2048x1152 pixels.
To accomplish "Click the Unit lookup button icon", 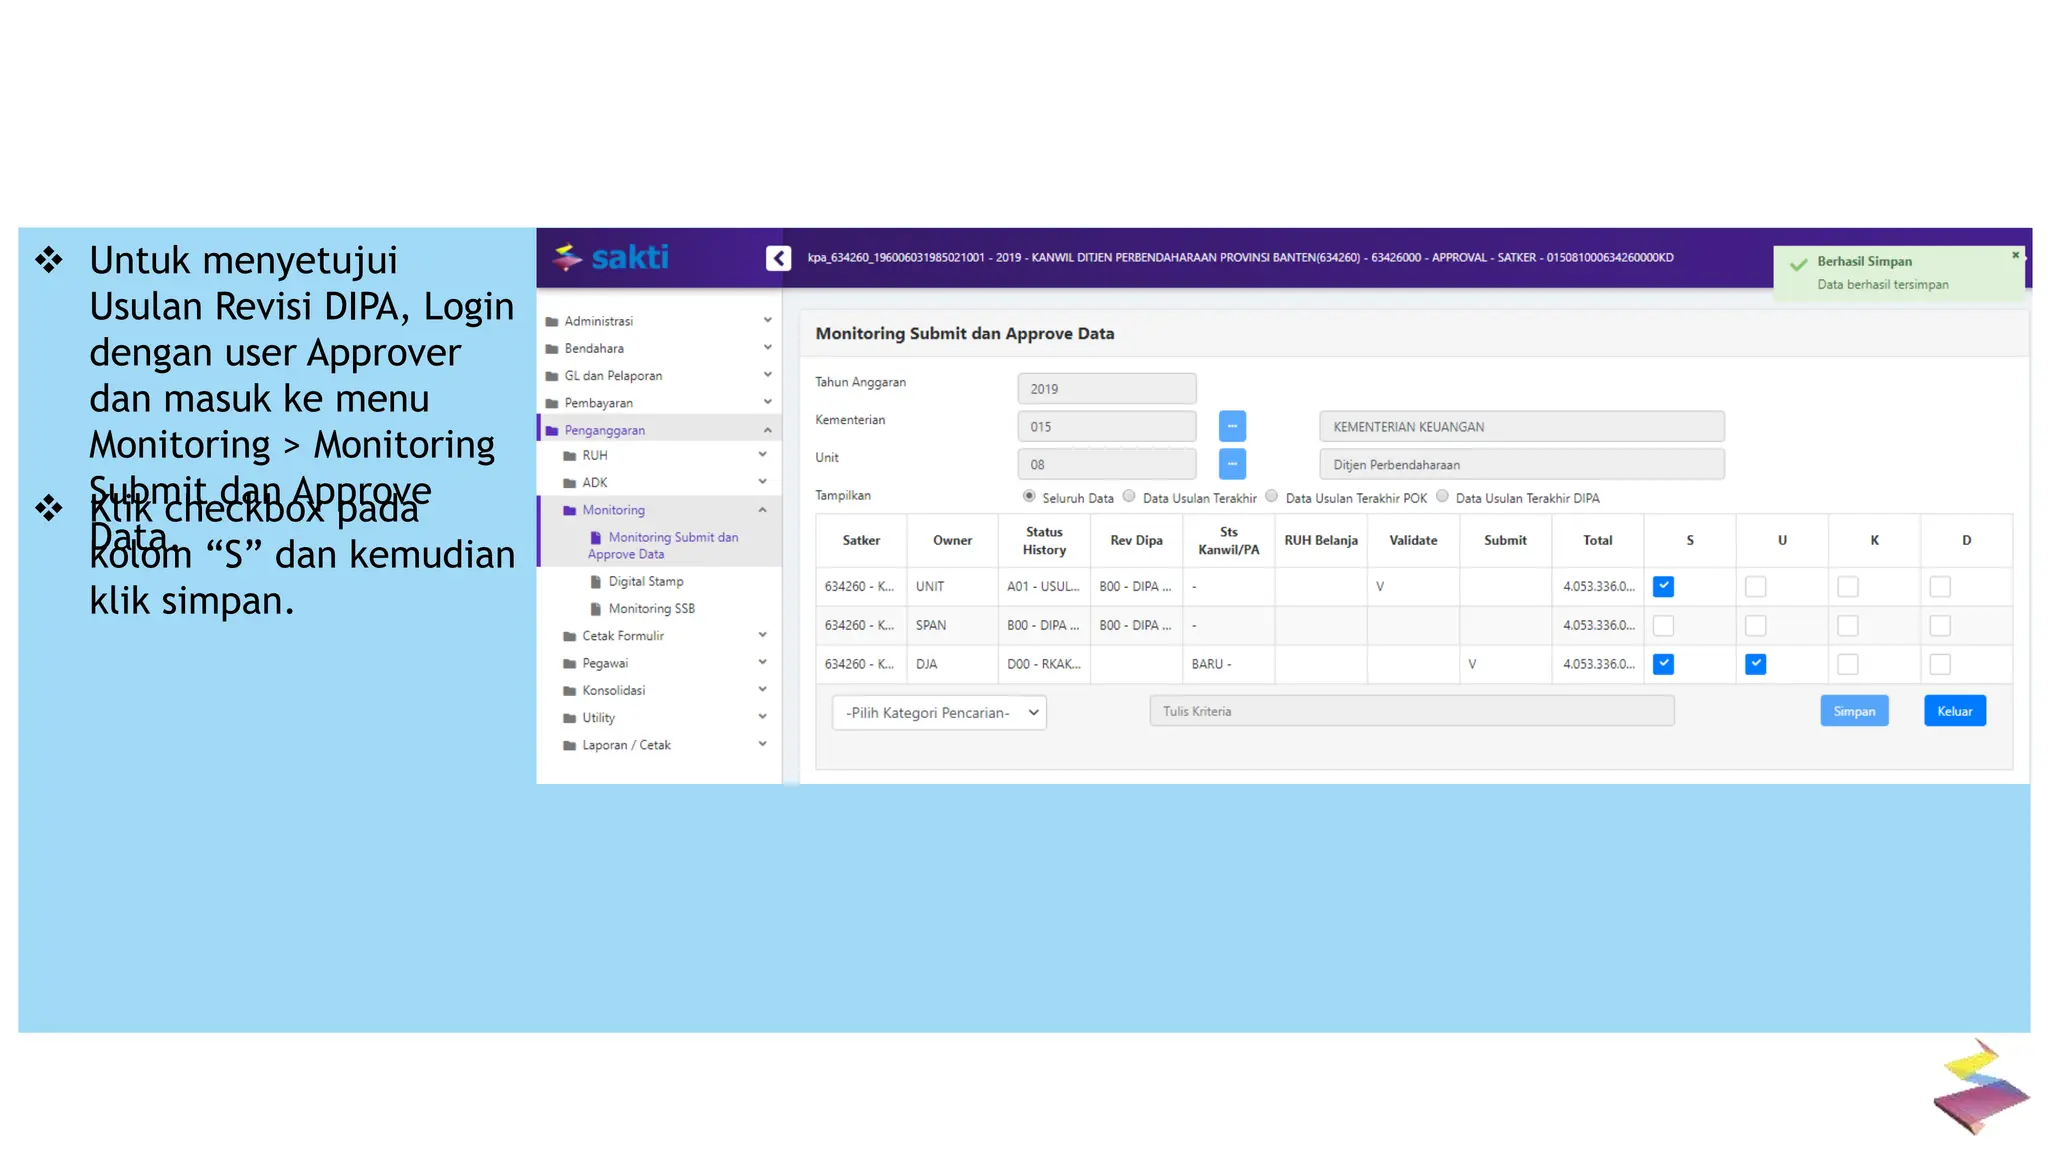I will click(1232, 464).
